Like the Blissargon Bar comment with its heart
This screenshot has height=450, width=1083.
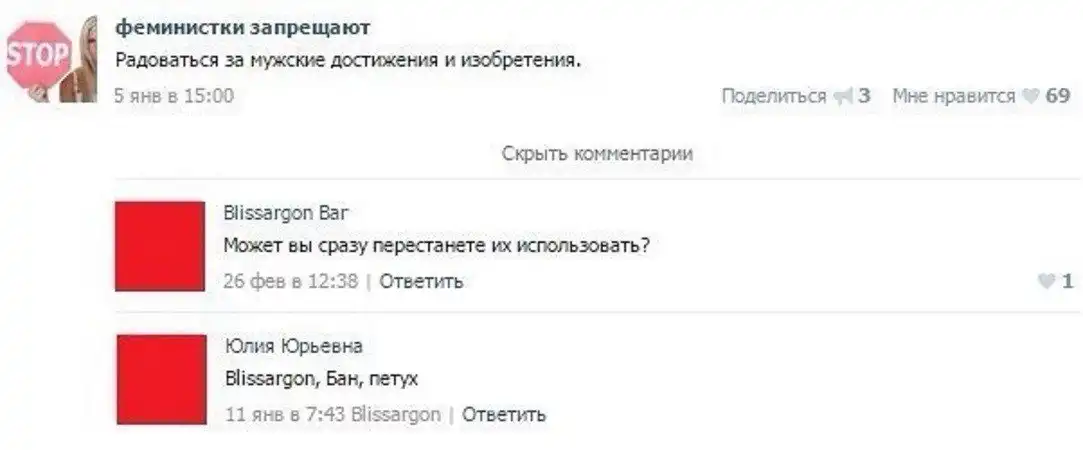(1047, 282)
